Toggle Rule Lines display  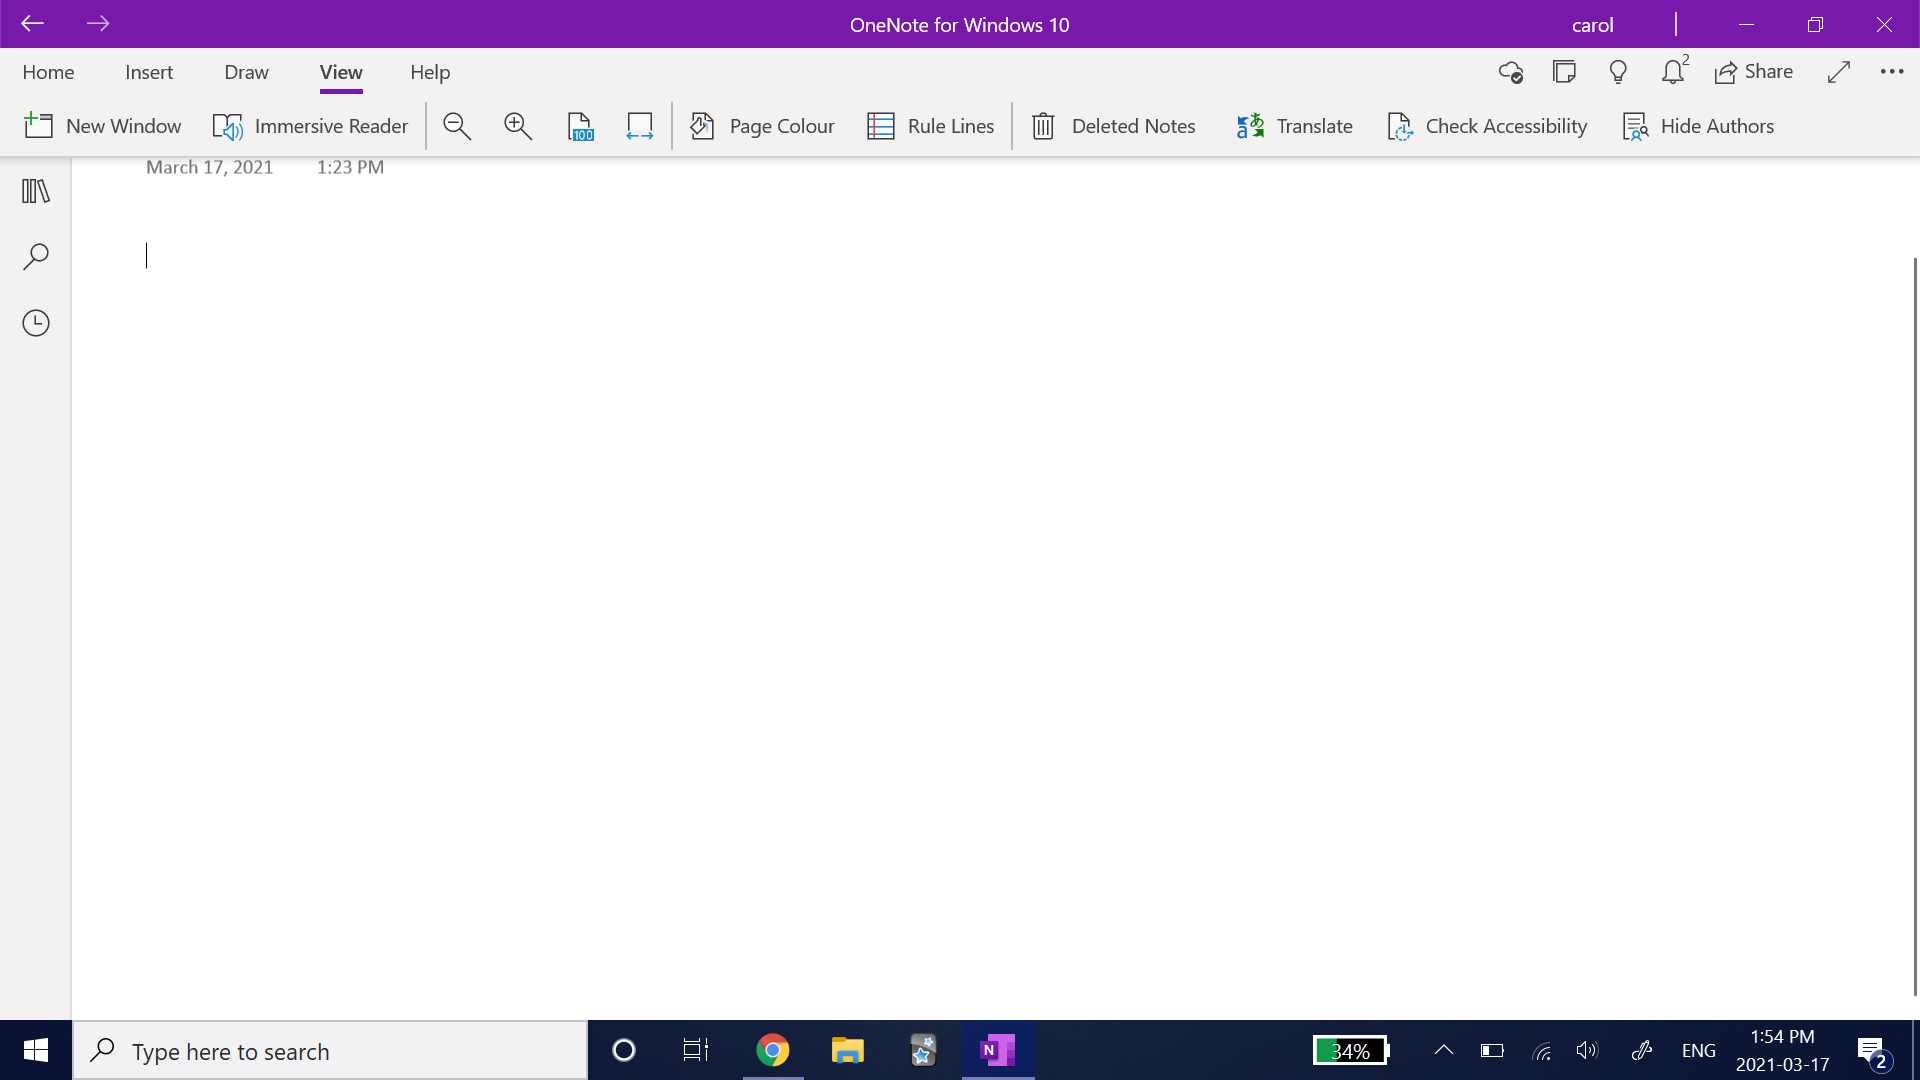click(932, 127)
